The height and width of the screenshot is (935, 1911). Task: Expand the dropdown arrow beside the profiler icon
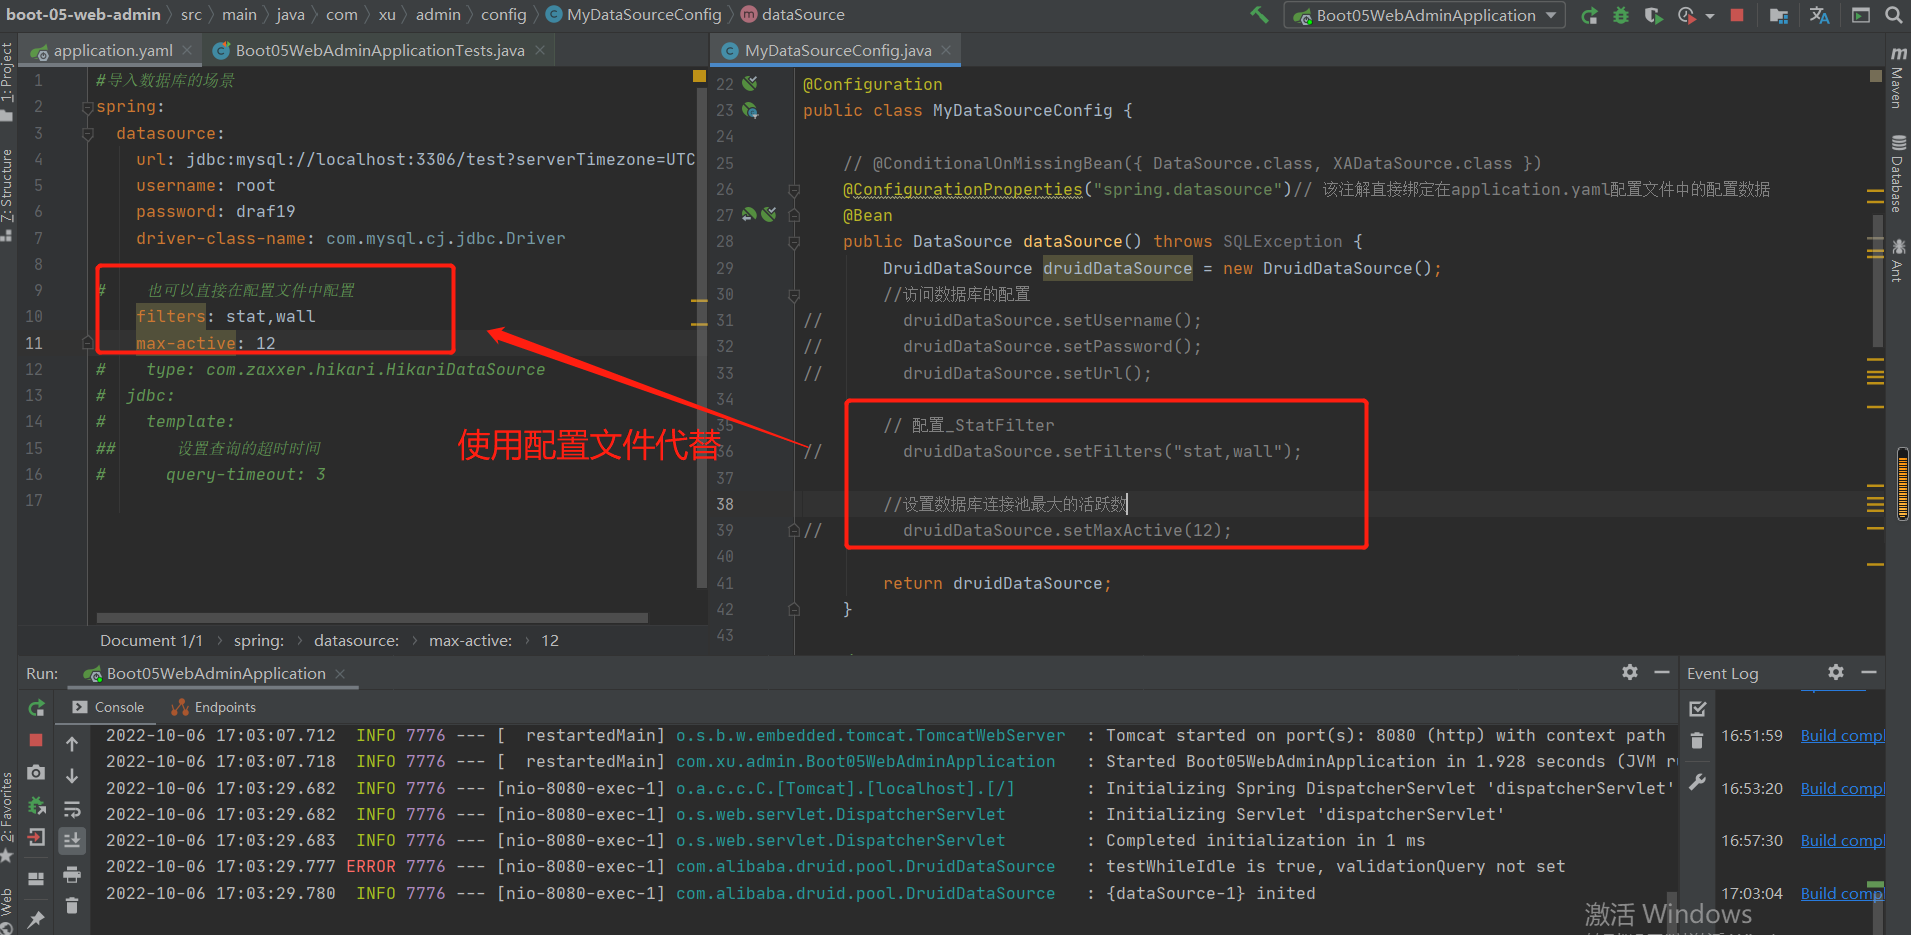coord(1710,16)
